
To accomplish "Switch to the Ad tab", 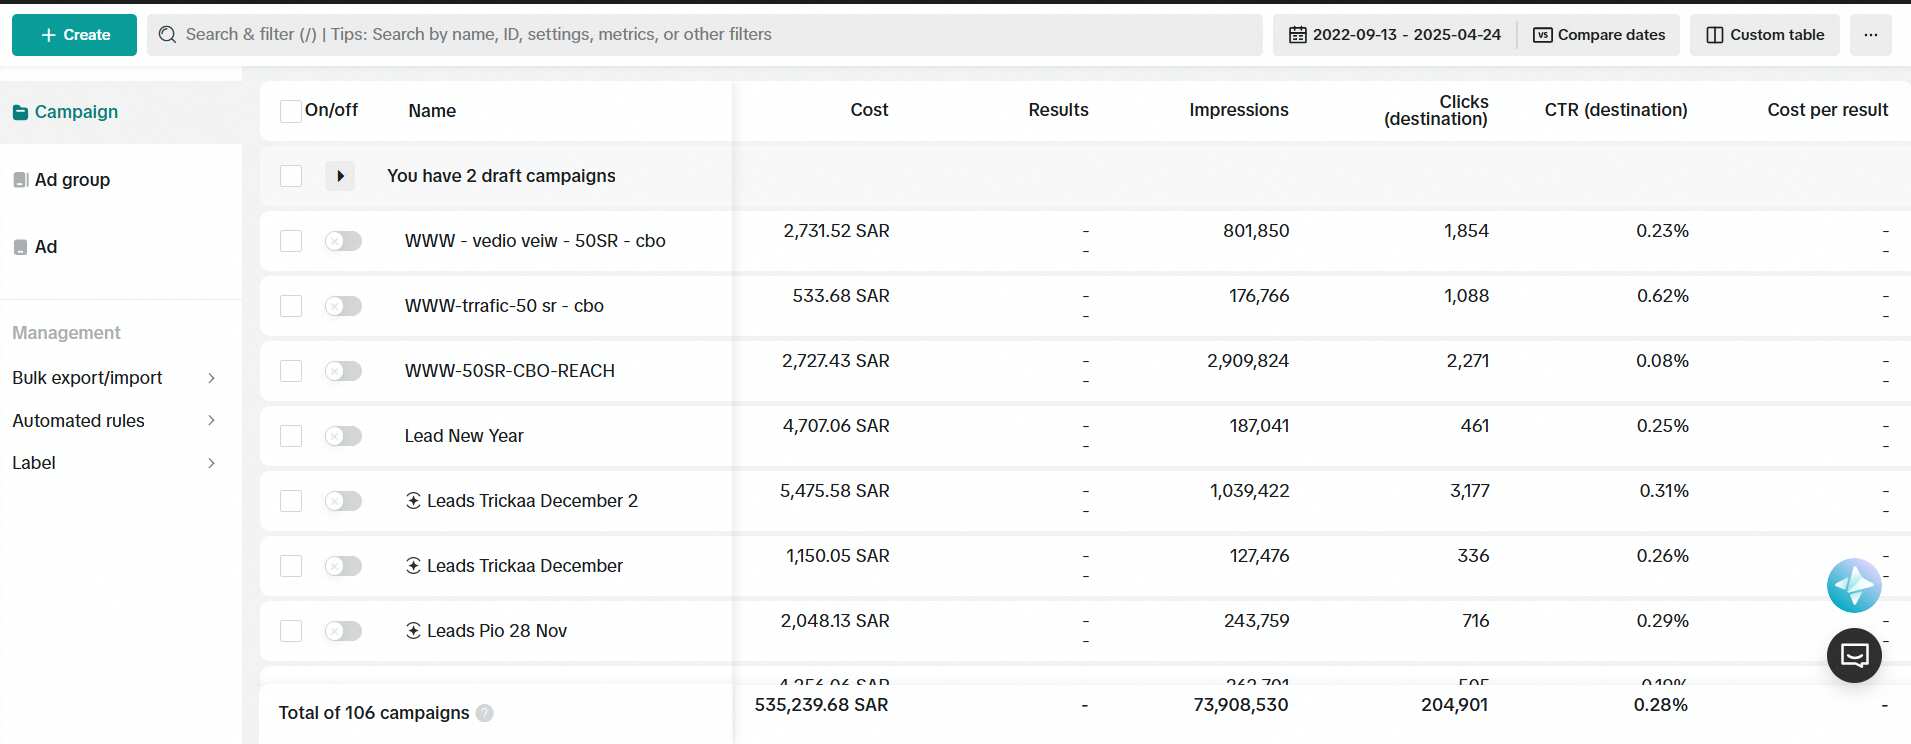I will (46, 247).
